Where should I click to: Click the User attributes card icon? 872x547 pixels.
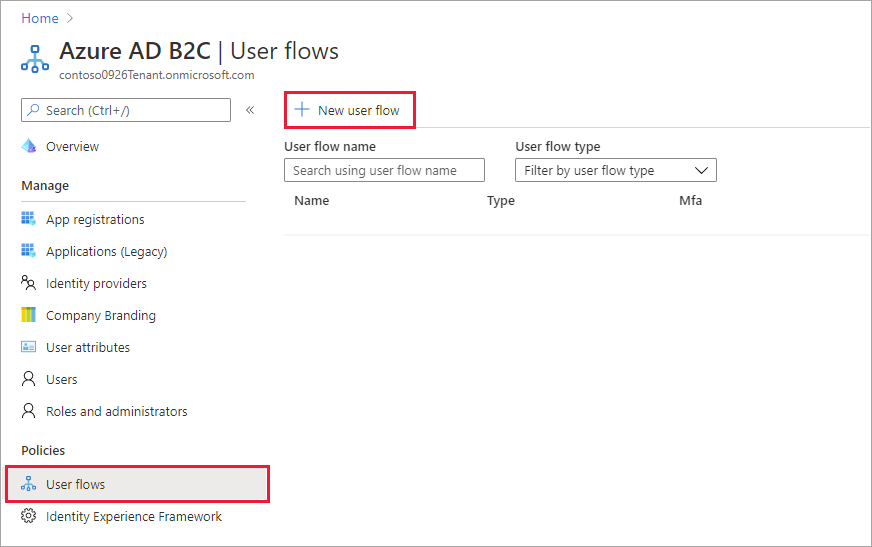coord(29,347)
